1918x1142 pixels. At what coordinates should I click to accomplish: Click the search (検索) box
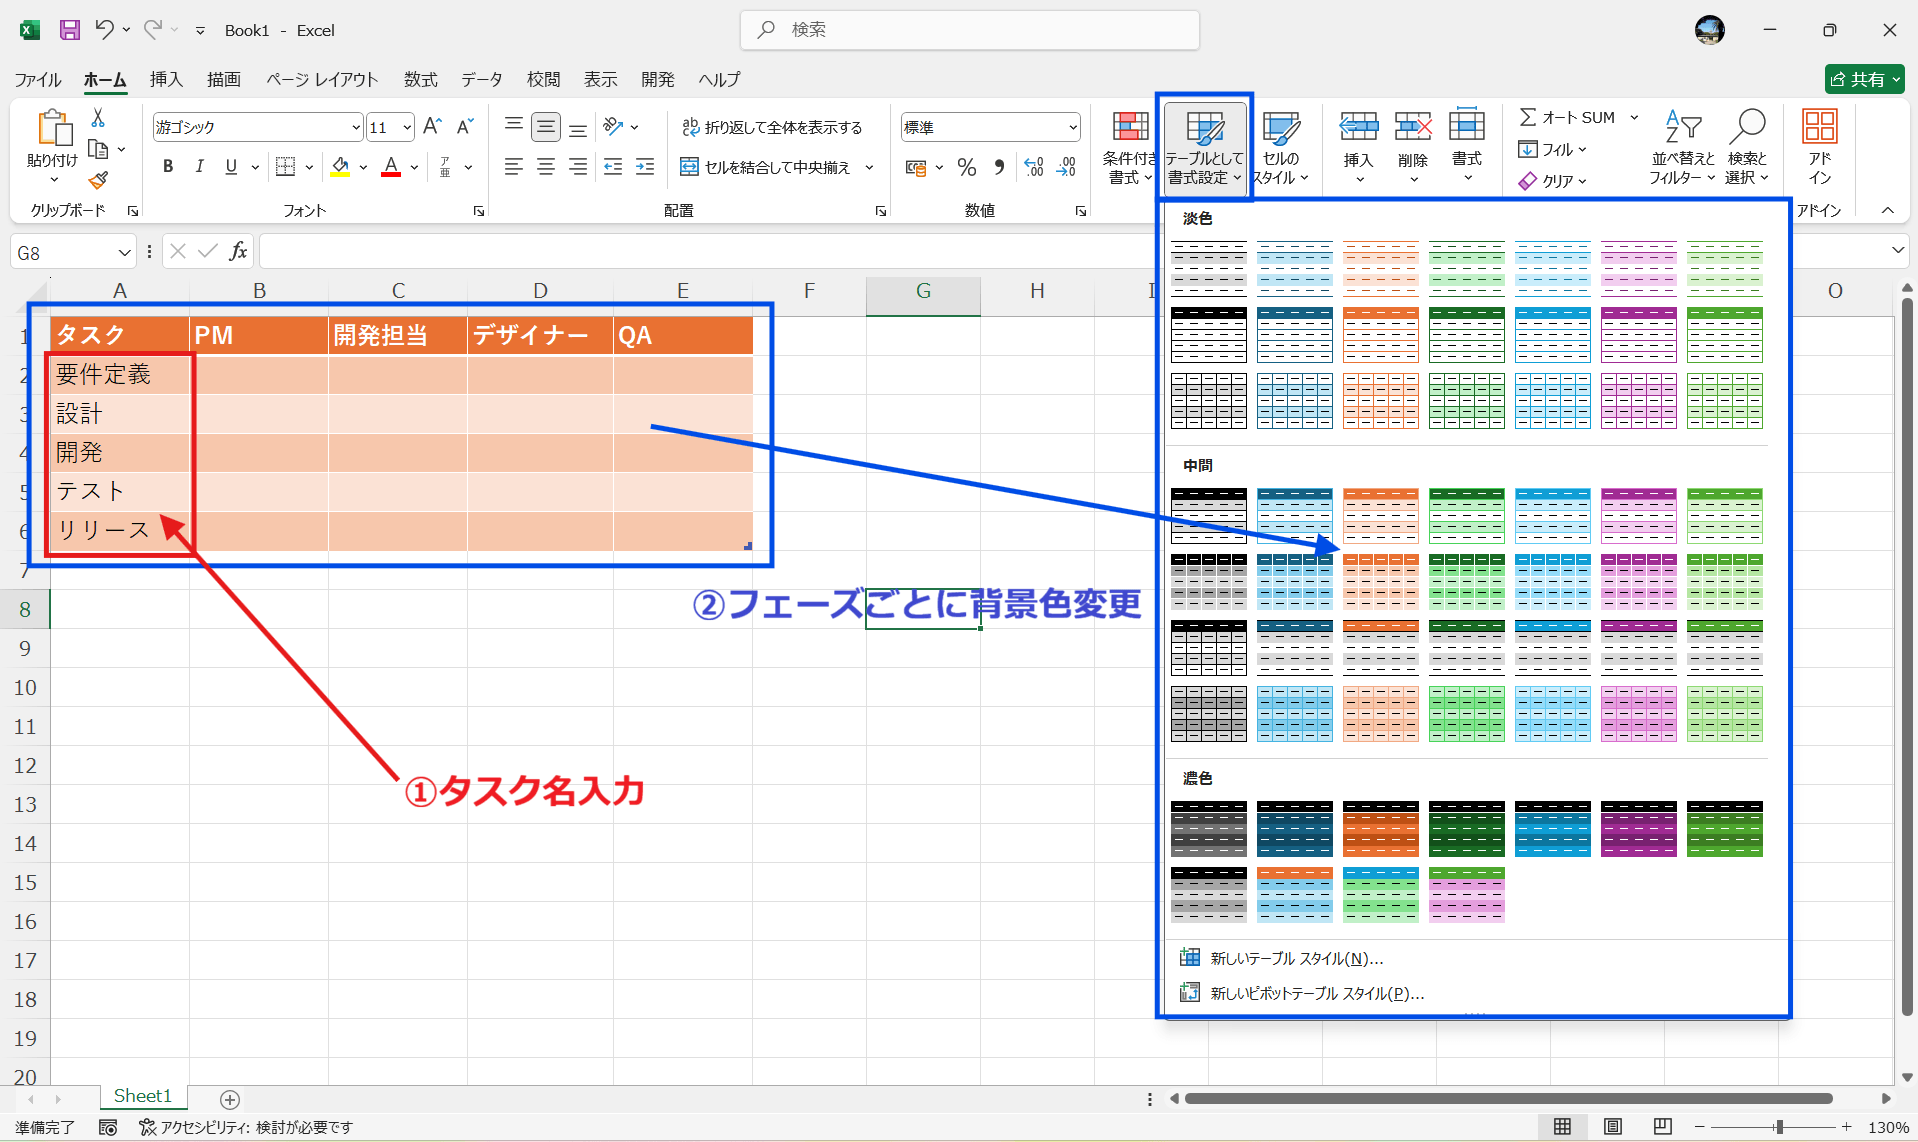tap(969, 30)
